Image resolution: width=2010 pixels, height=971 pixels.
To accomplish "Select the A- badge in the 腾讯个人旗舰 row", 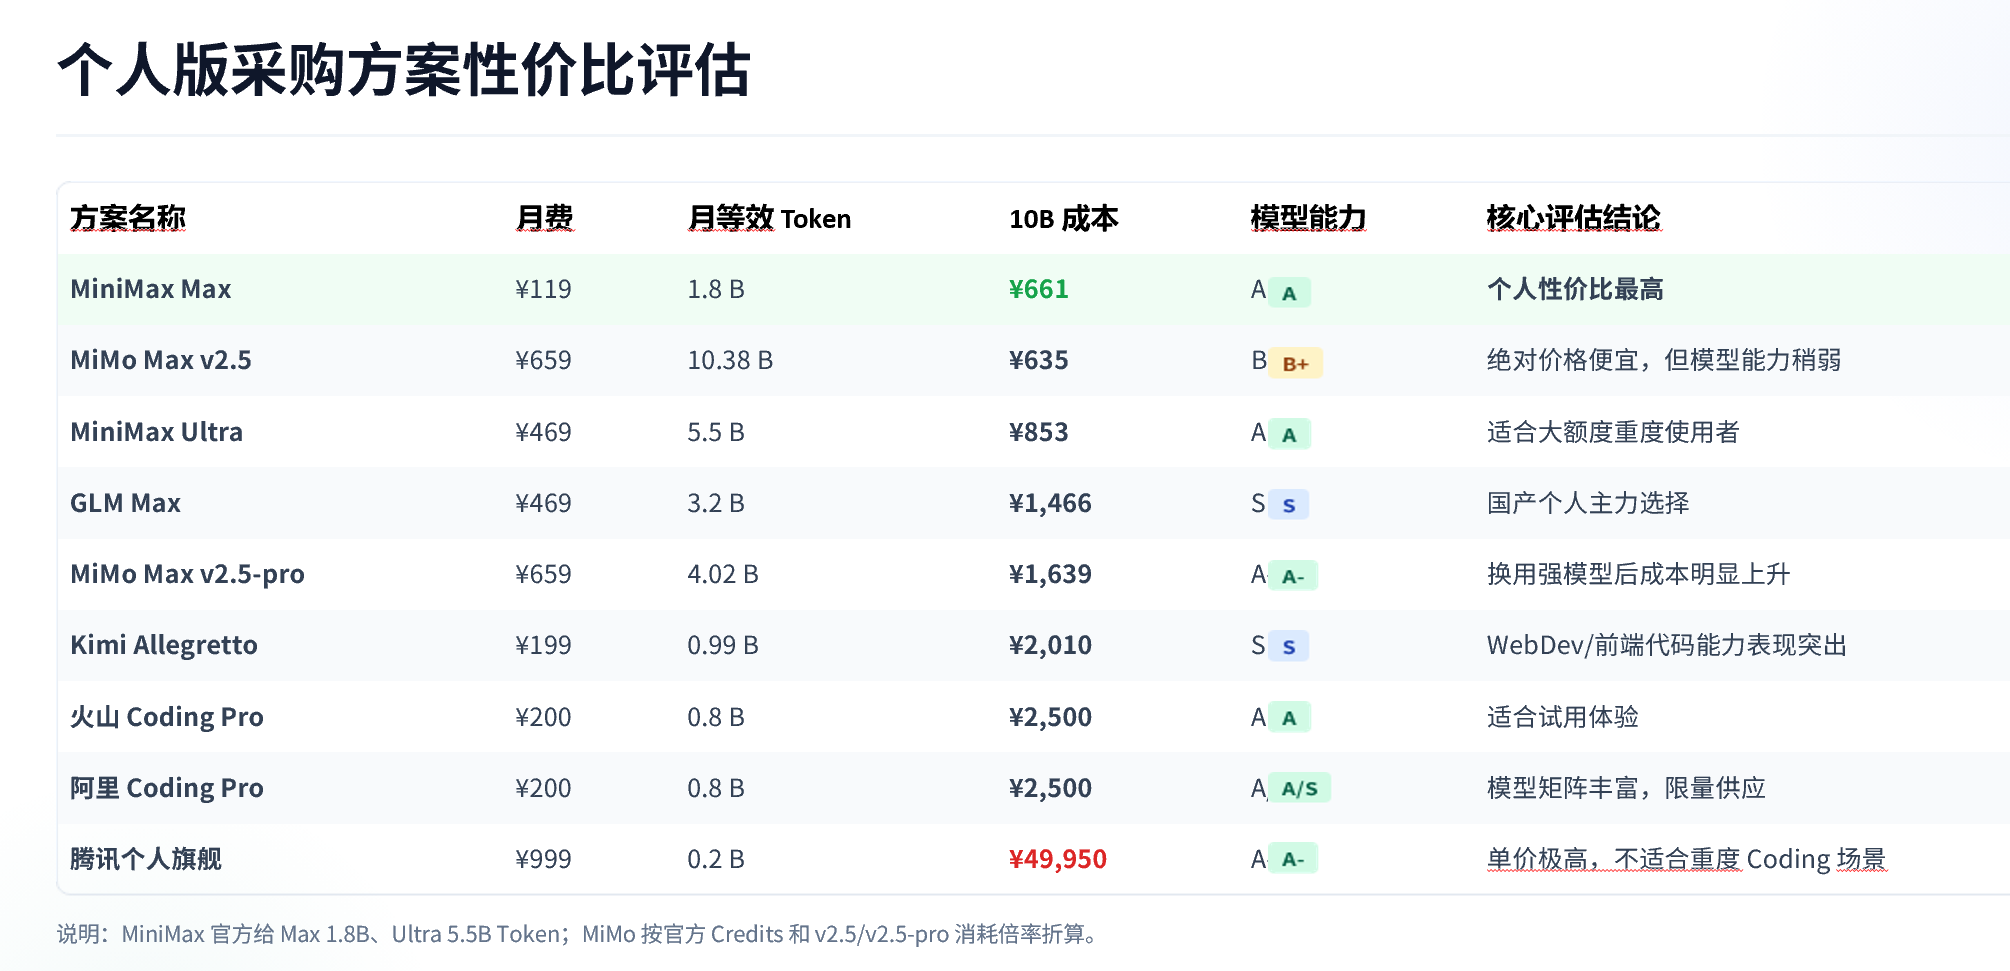I will [1293, 858].
